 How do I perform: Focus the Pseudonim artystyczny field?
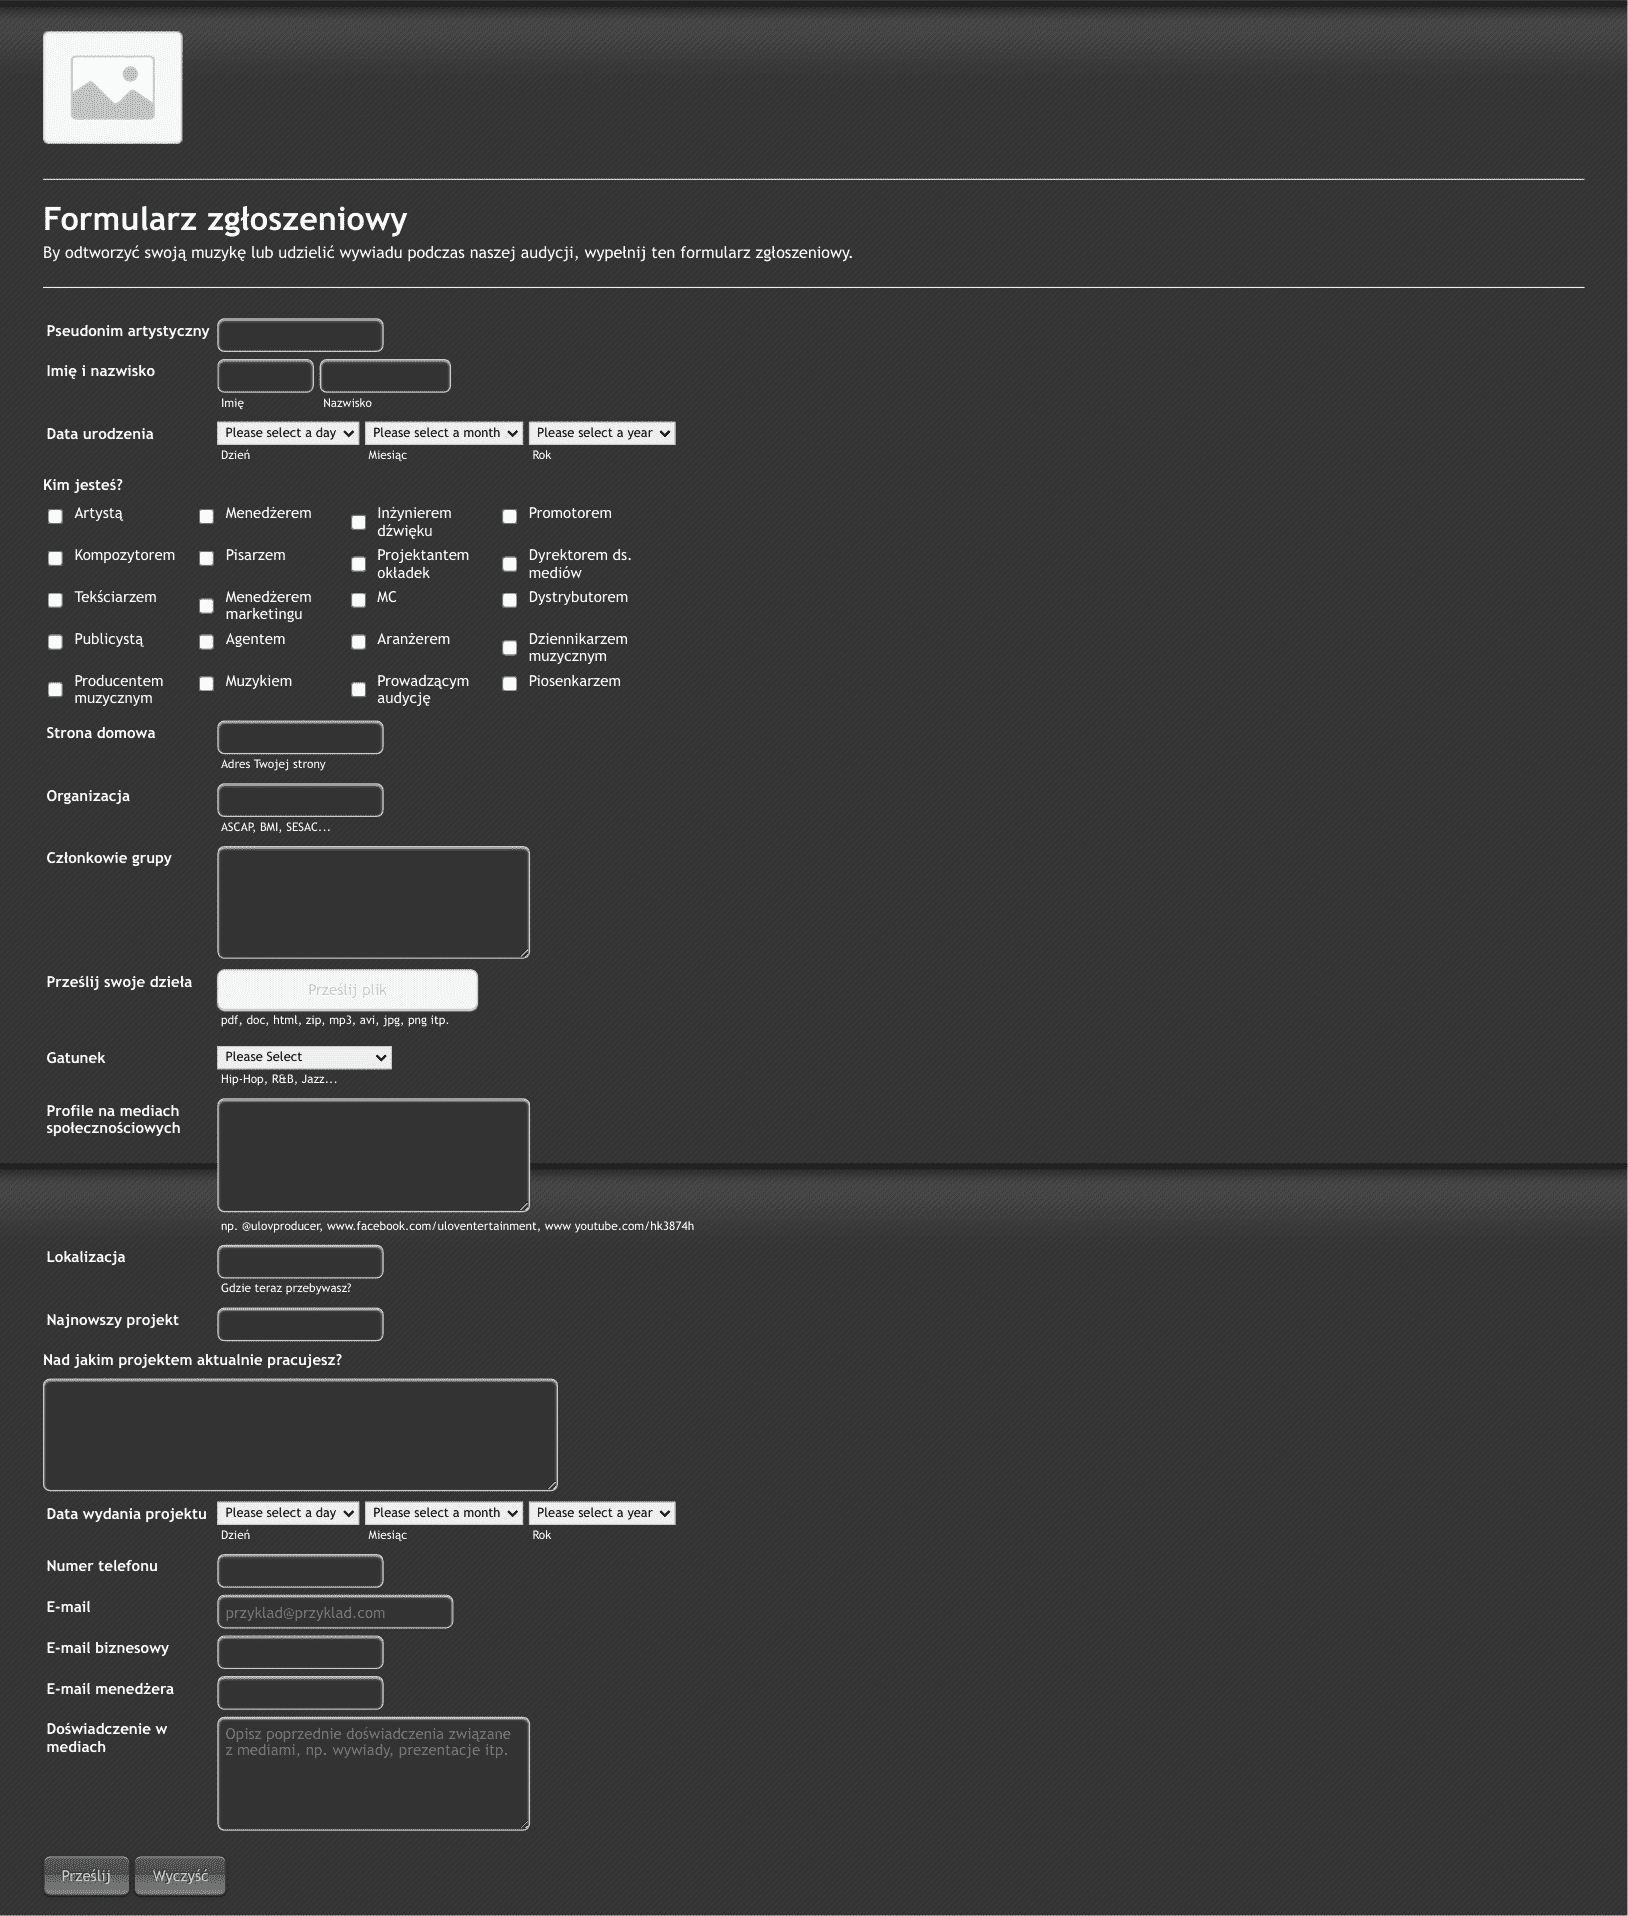[x=300, y=335]
